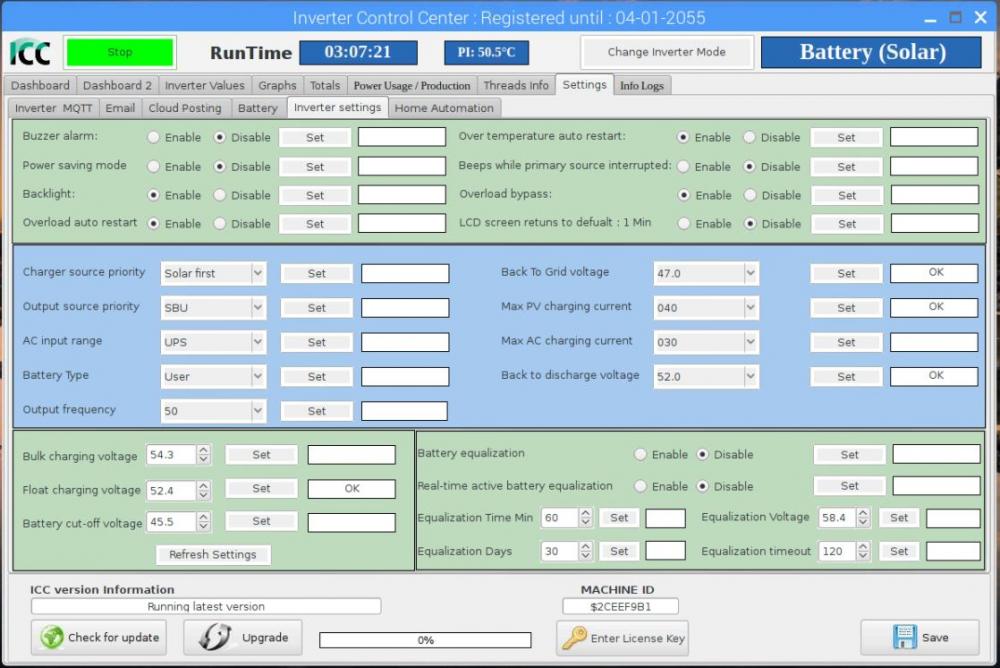Screen dimensions: 1000x668
Task: Select Disable for Over temperature auto restart
Action: pyautogui.click(x=750, y=137)
